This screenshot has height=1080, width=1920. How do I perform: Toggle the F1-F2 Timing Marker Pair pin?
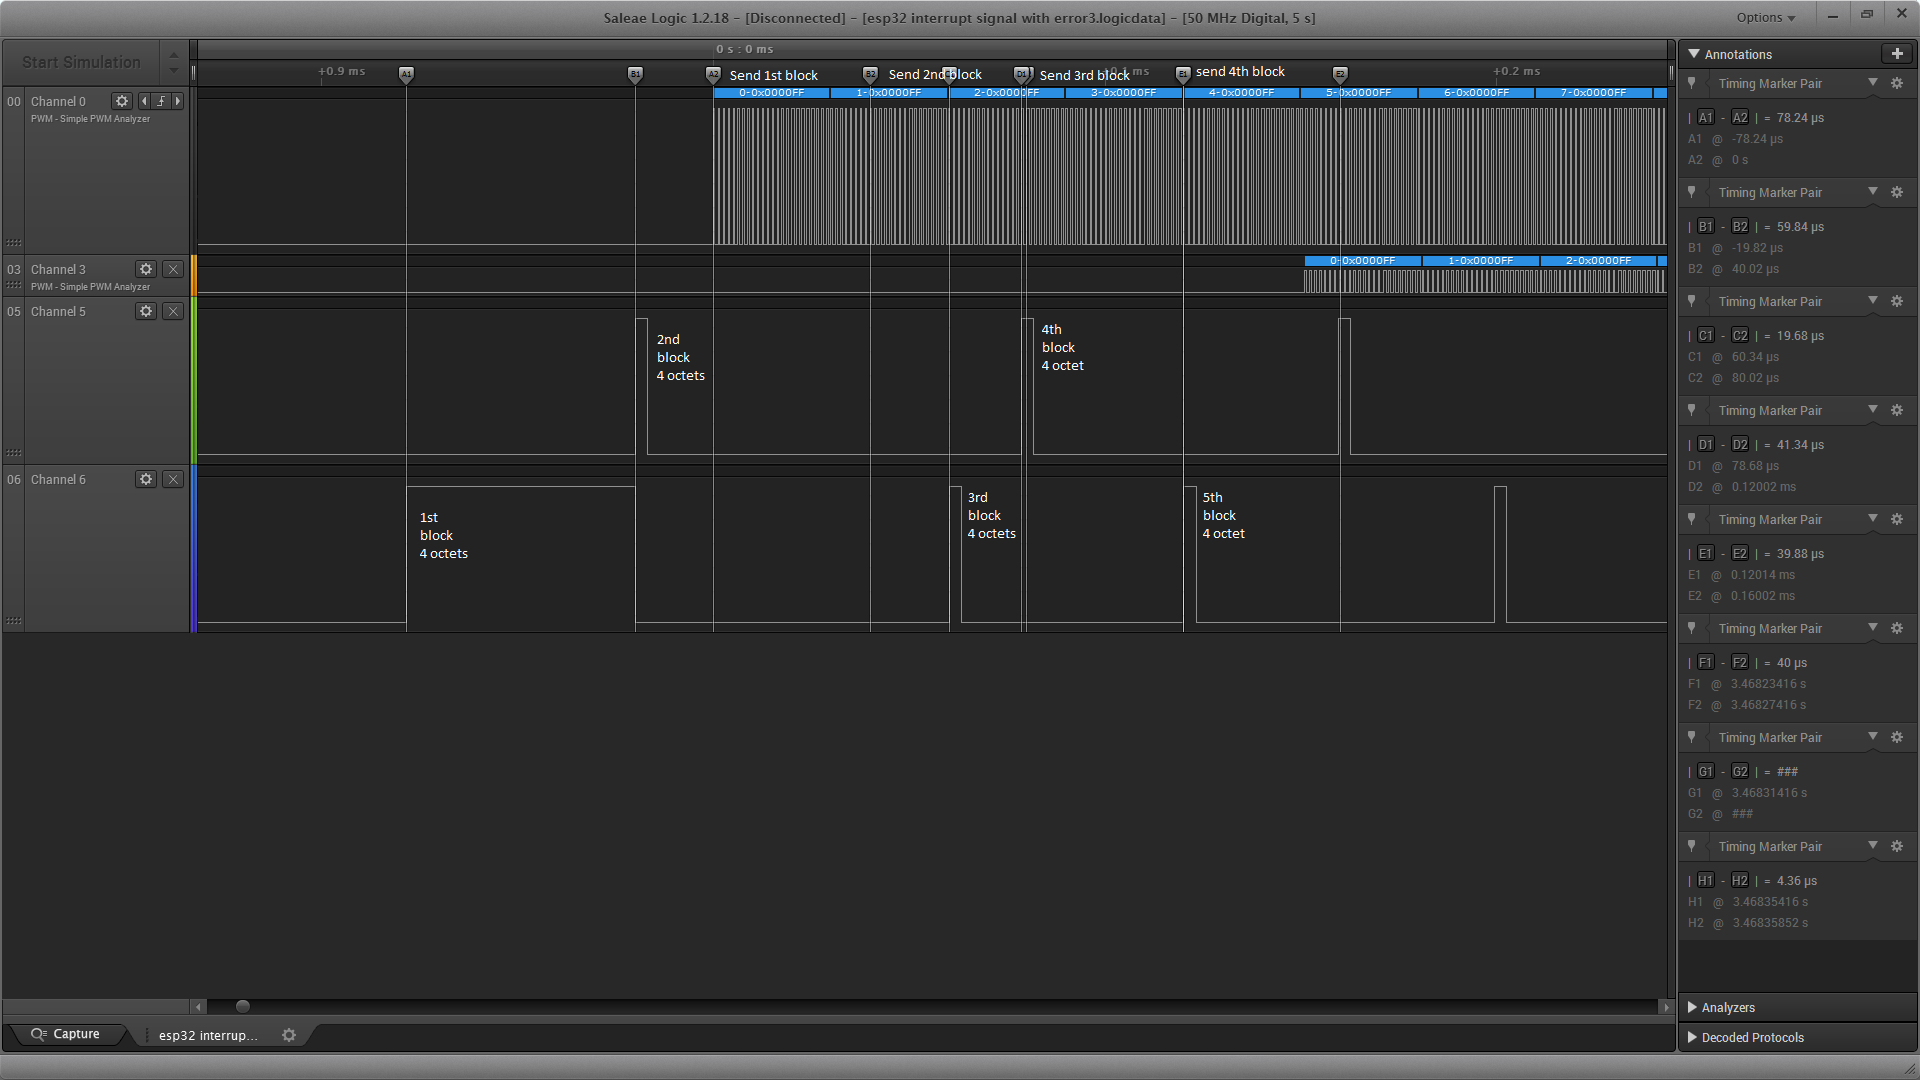point(1692,628)
